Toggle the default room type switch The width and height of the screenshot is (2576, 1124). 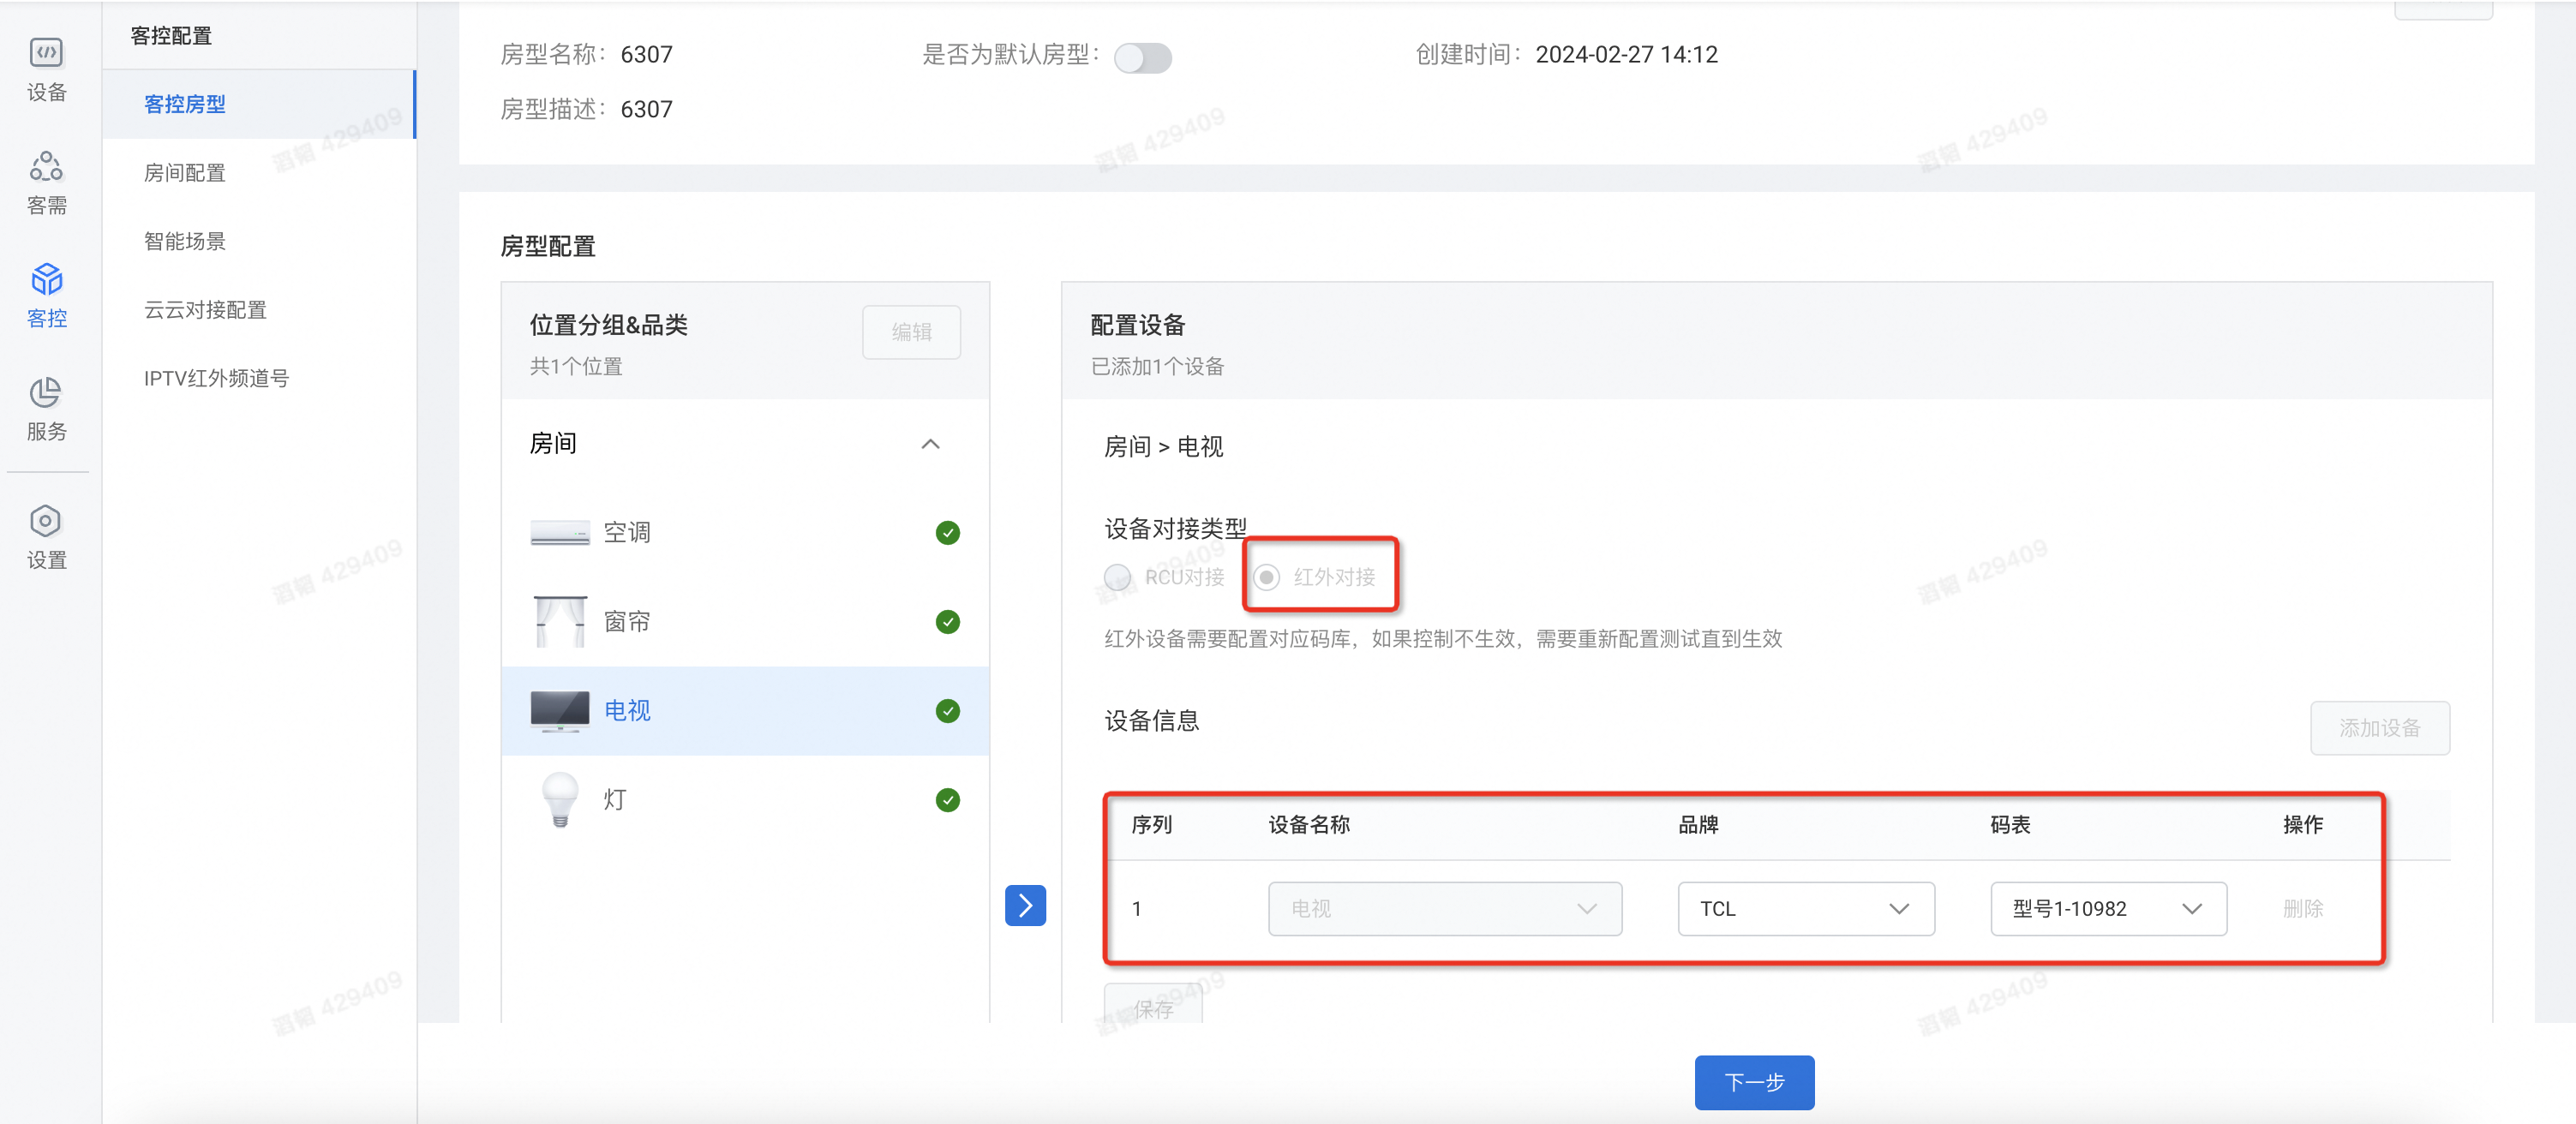1142,57
